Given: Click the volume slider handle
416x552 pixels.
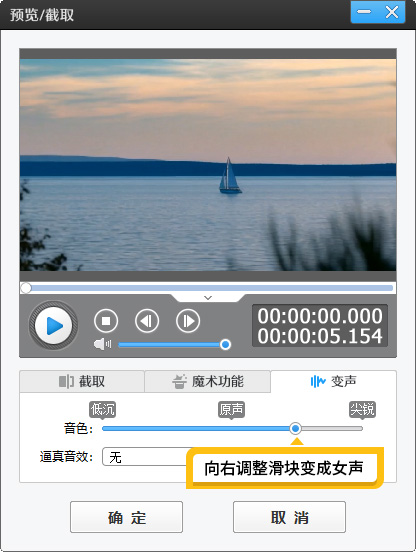Looking at the screenshot, I should point(225,344).
